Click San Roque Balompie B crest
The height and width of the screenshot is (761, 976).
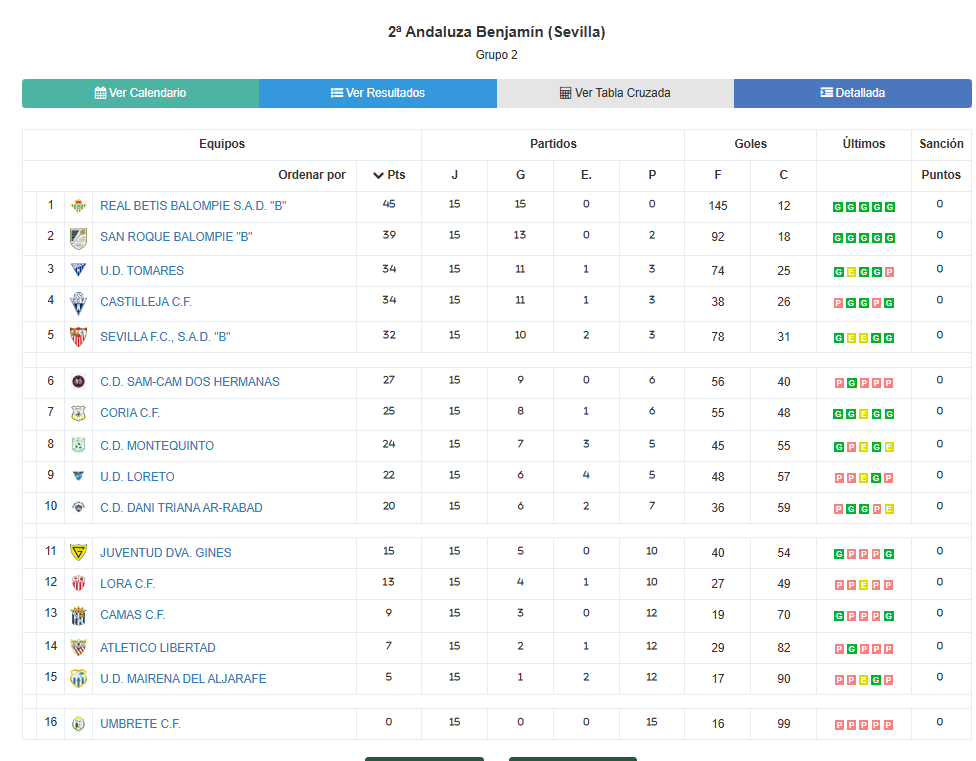[78, 239]
